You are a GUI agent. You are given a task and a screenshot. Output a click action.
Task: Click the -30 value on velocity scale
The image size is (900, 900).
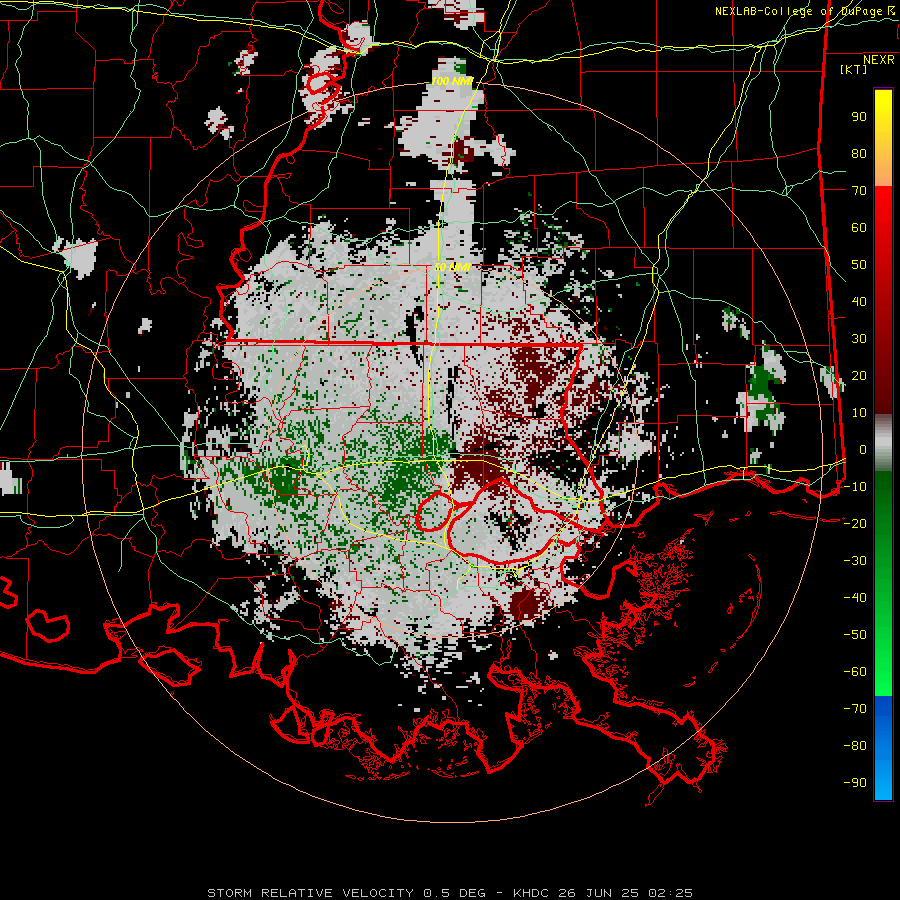[855, 561]
